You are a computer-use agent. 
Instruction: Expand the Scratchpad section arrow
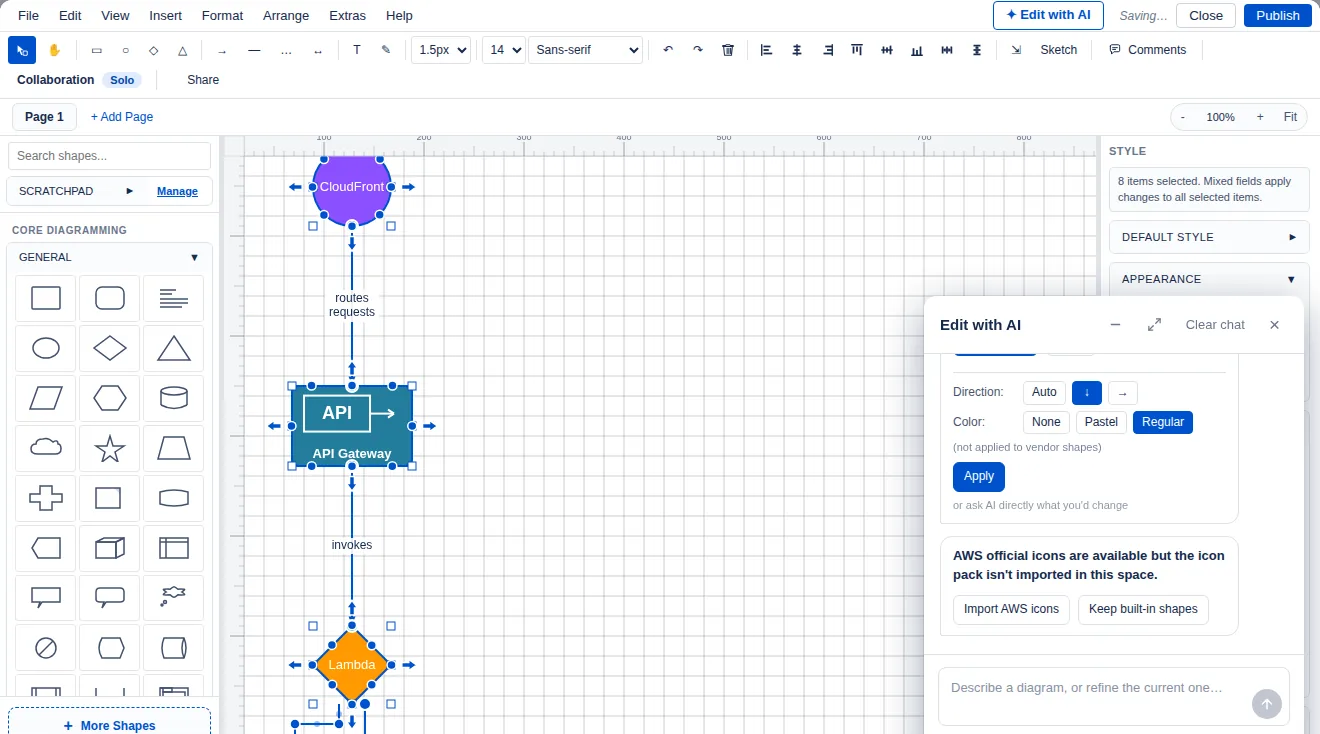point(130,191)
